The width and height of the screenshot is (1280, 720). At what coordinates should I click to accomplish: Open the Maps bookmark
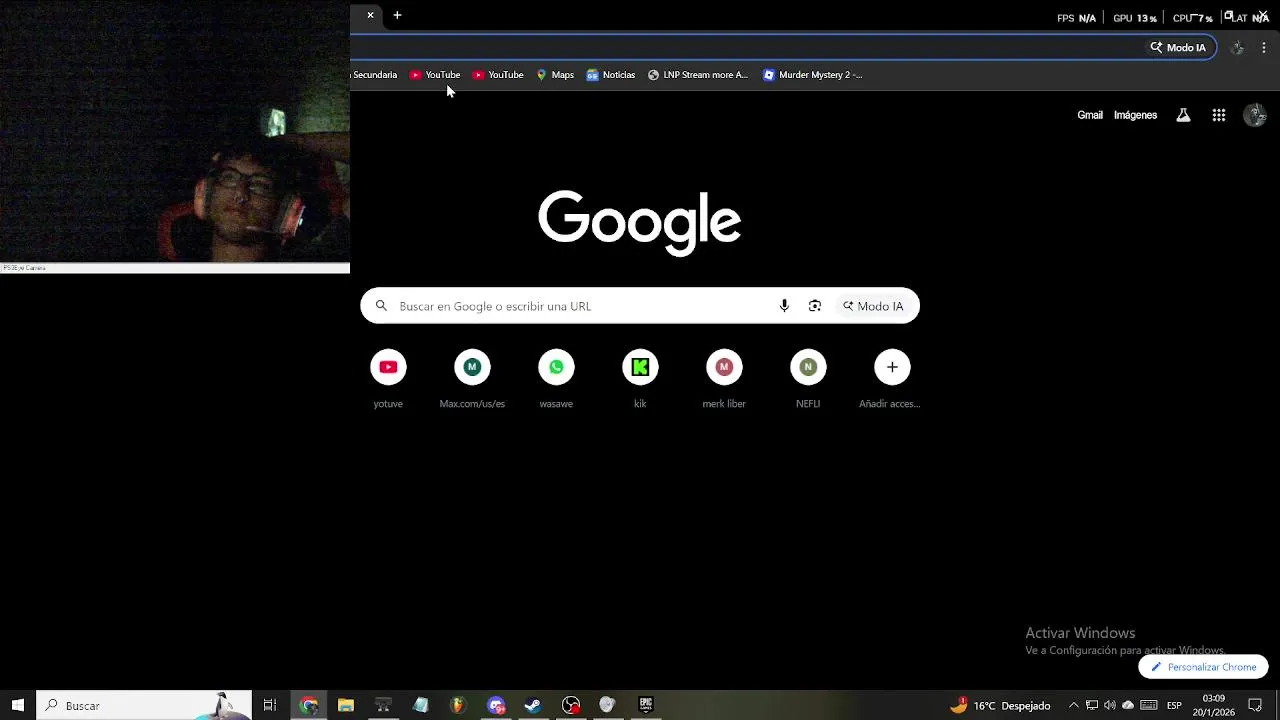(555, 75)
